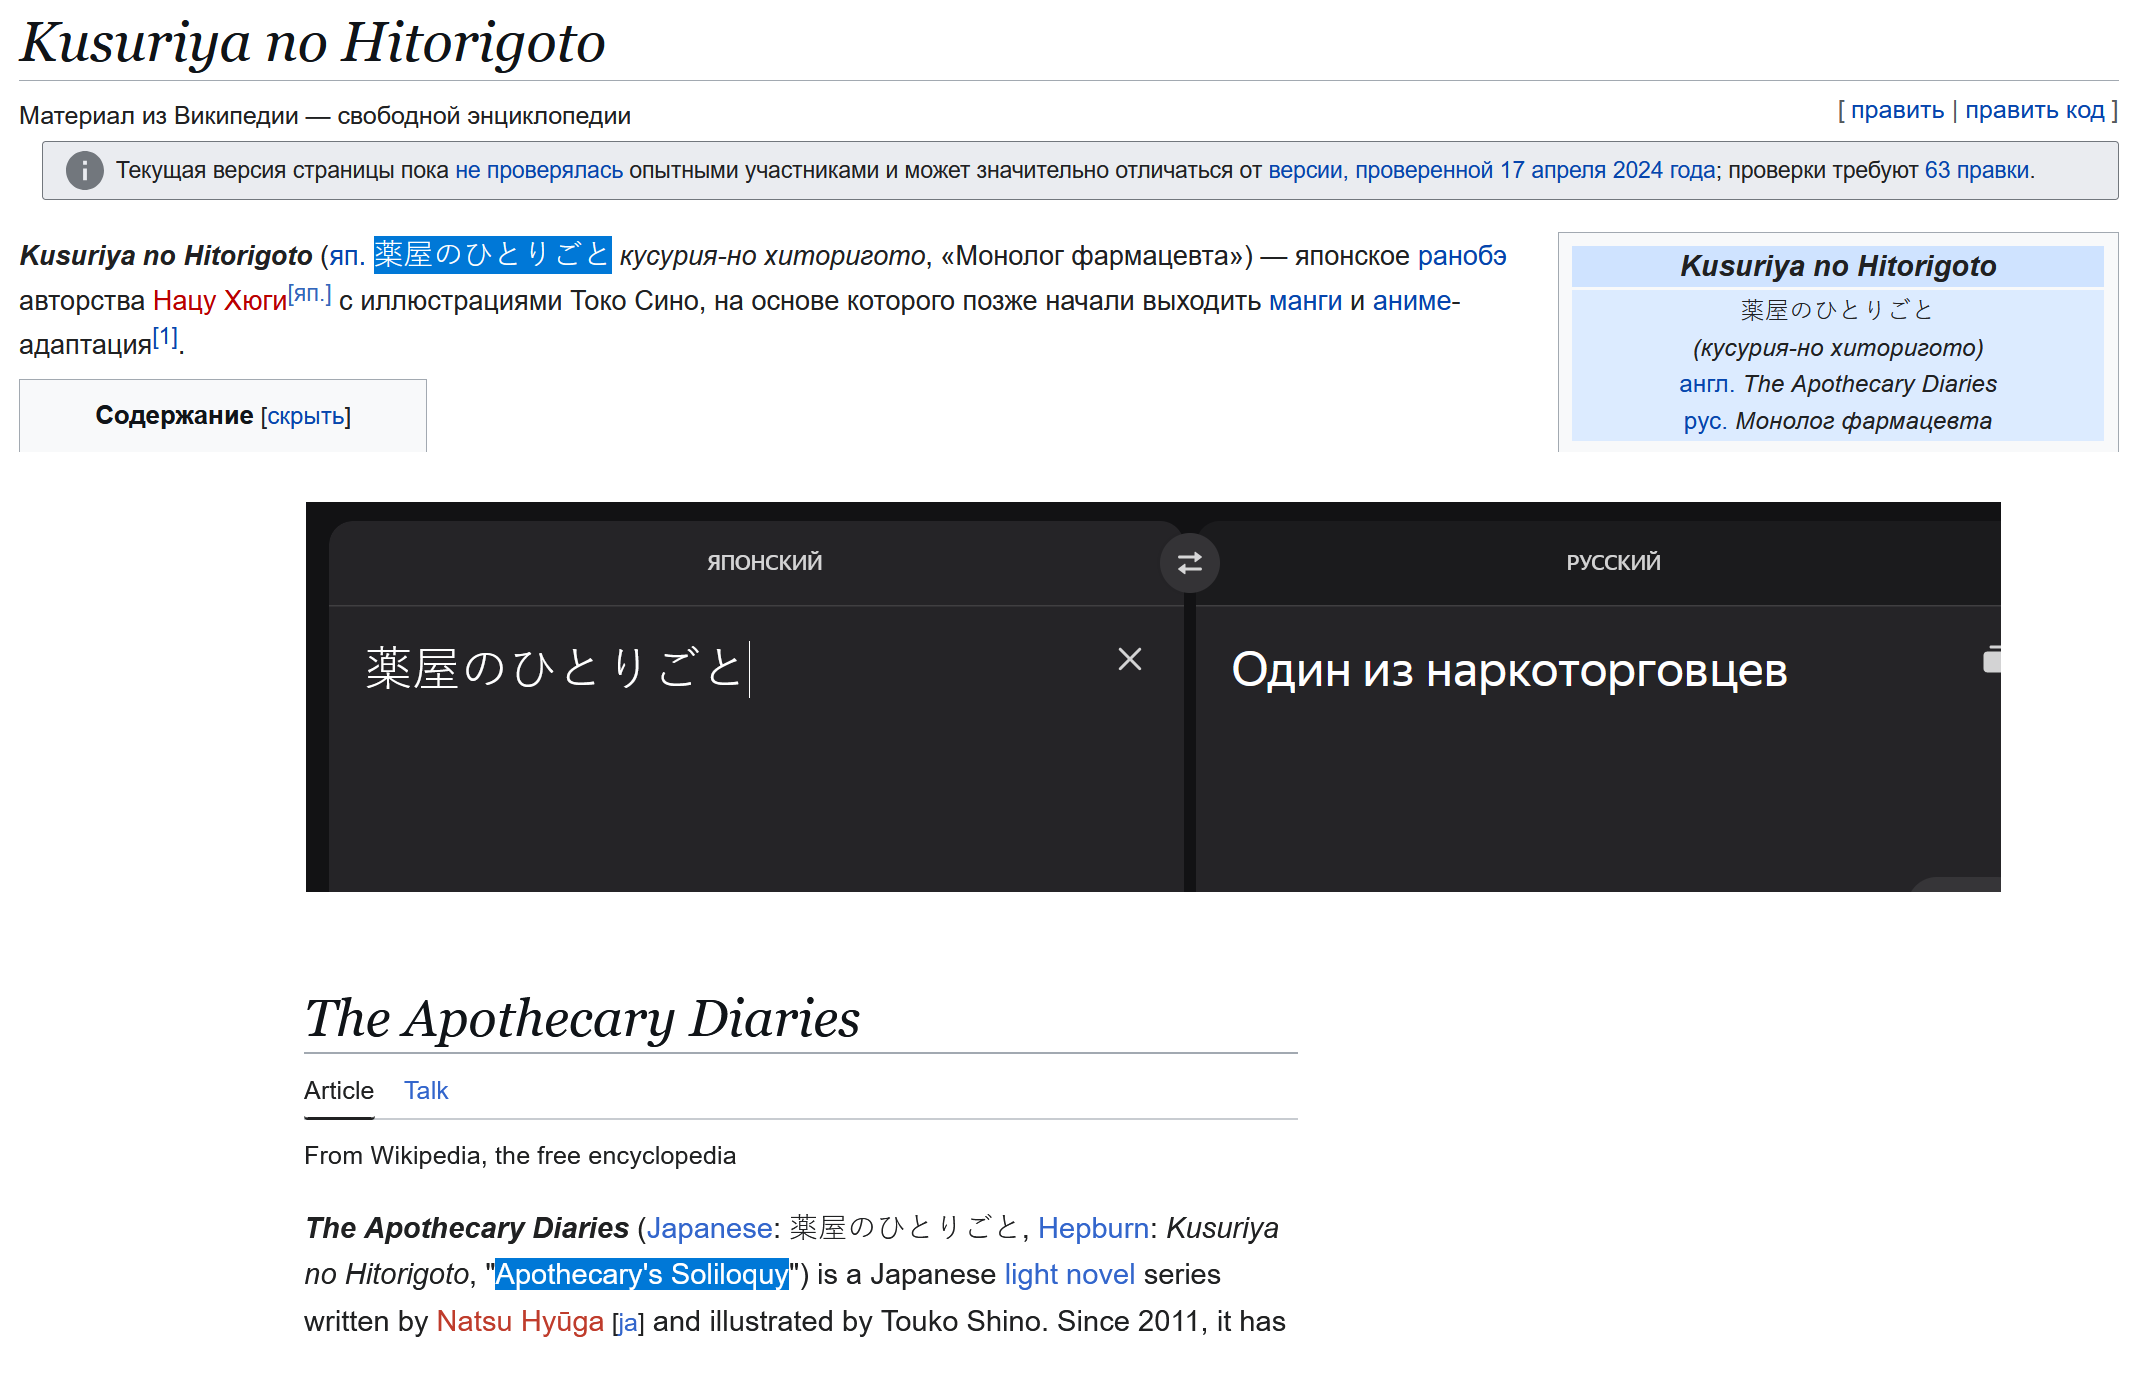Image resolution: width=2148 pixels, height=1383 pixels.
Task: Click the яп. link before the Japanese title
Action: [x=347, y=256]
